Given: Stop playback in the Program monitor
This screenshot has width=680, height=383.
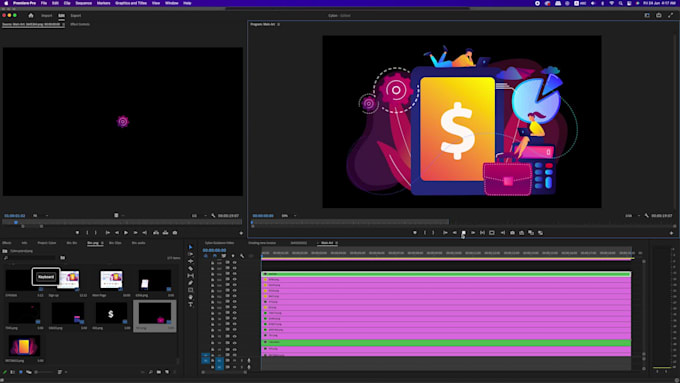Looking at the screenshot, I should click(464, 233).
